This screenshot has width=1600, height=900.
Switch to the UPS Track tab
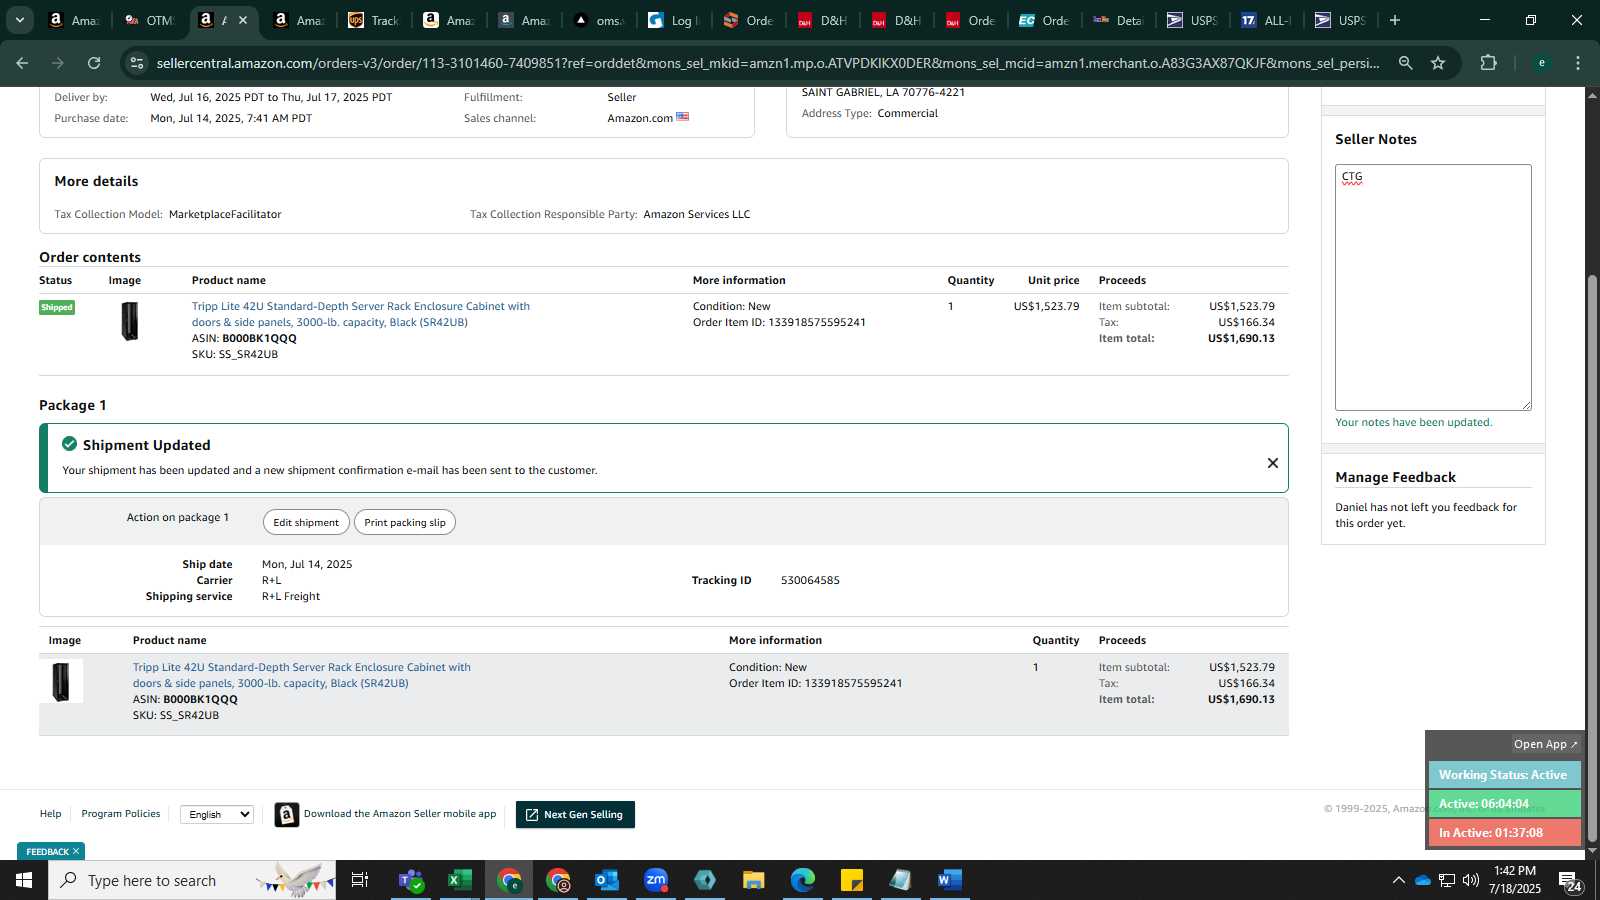[x=374, y=20]
